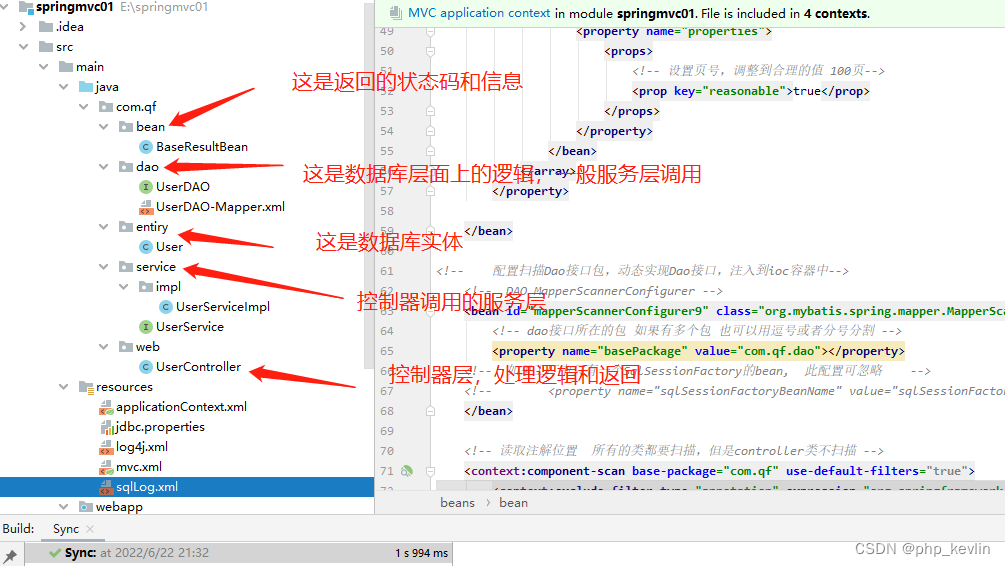Collapse the impl package arrow
Image resolution: width=1005 pixels, height=566 pixels.
(124, 287)
